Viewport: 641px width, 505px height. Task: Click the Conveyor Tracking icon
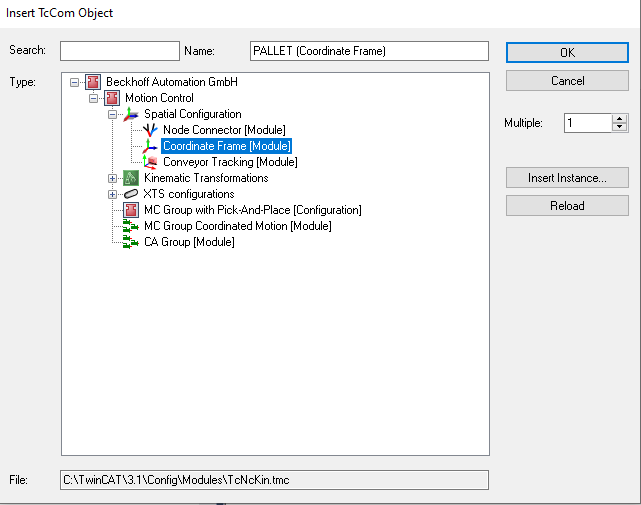[x=150, y=162]
